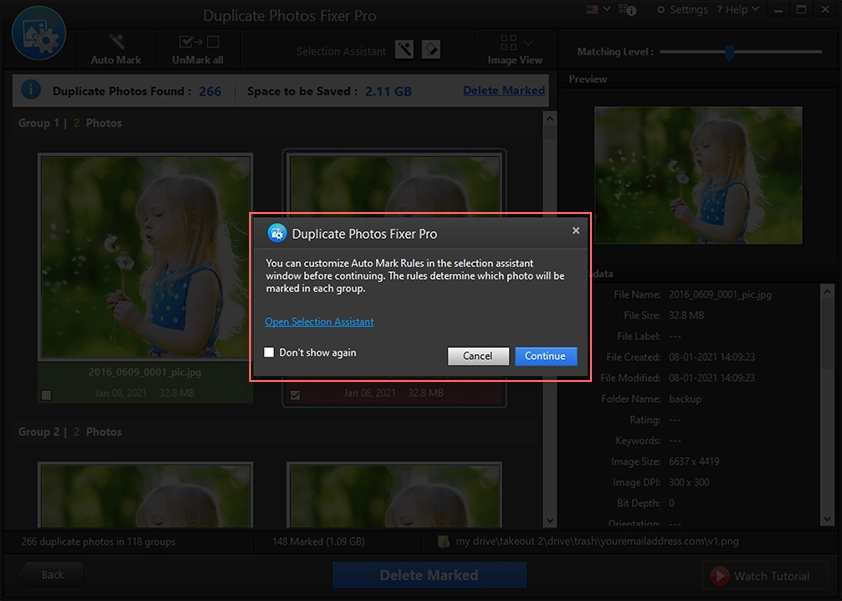Close the dialog with the X button
This screenshot has height=601, width=842.
coord(576,230)
